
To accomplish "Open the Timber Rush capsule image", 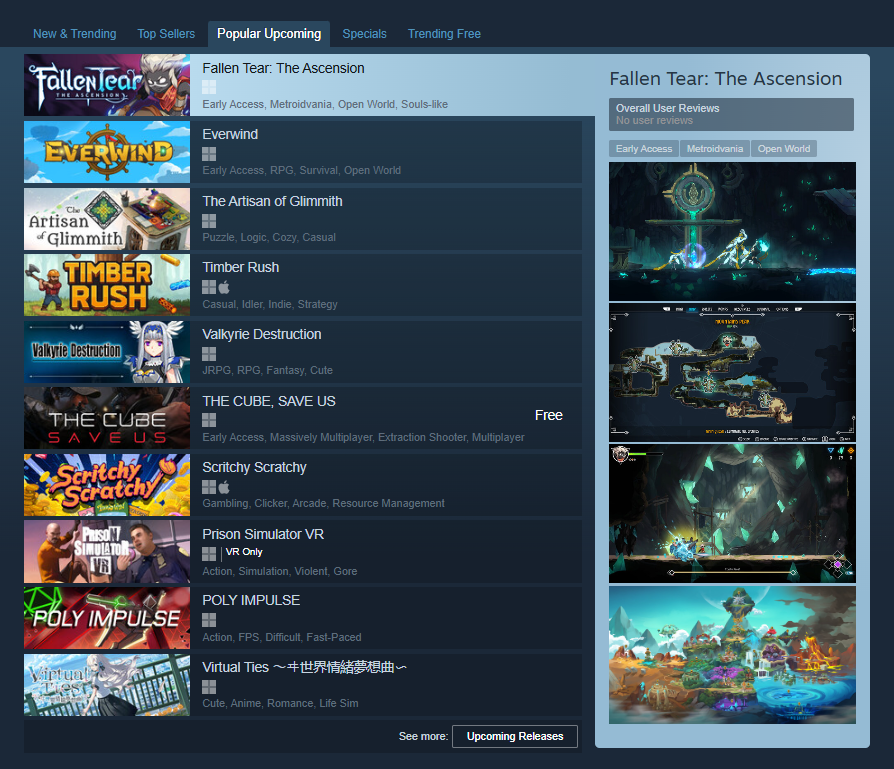I will pyautogui.click(x=107, y=285).
